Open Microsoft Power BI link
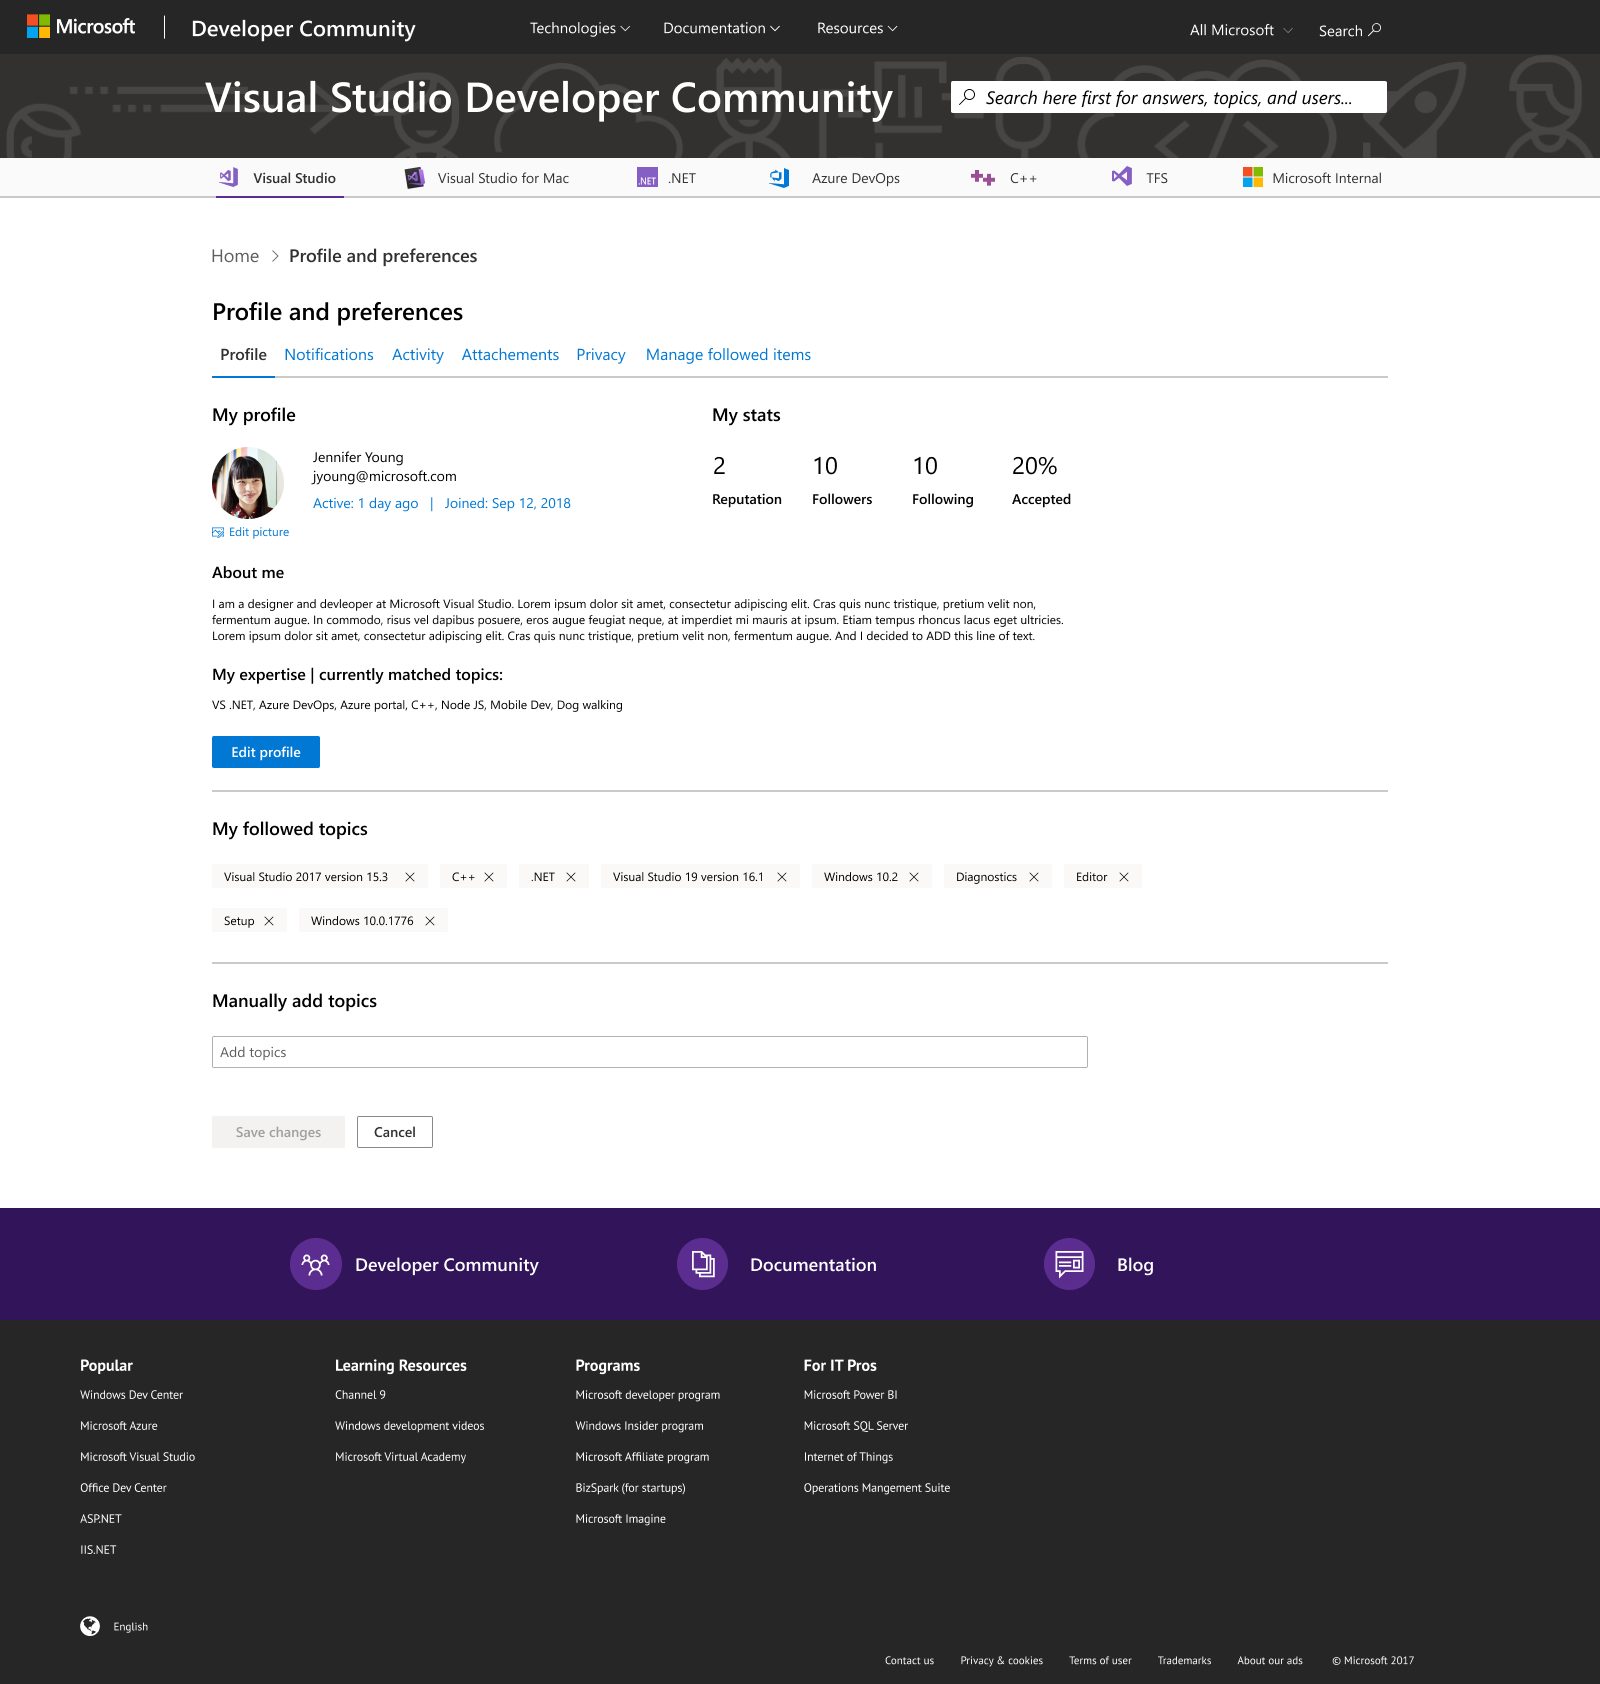The width and height of the screenshot is (1600, 1684). coord(850,1395)
